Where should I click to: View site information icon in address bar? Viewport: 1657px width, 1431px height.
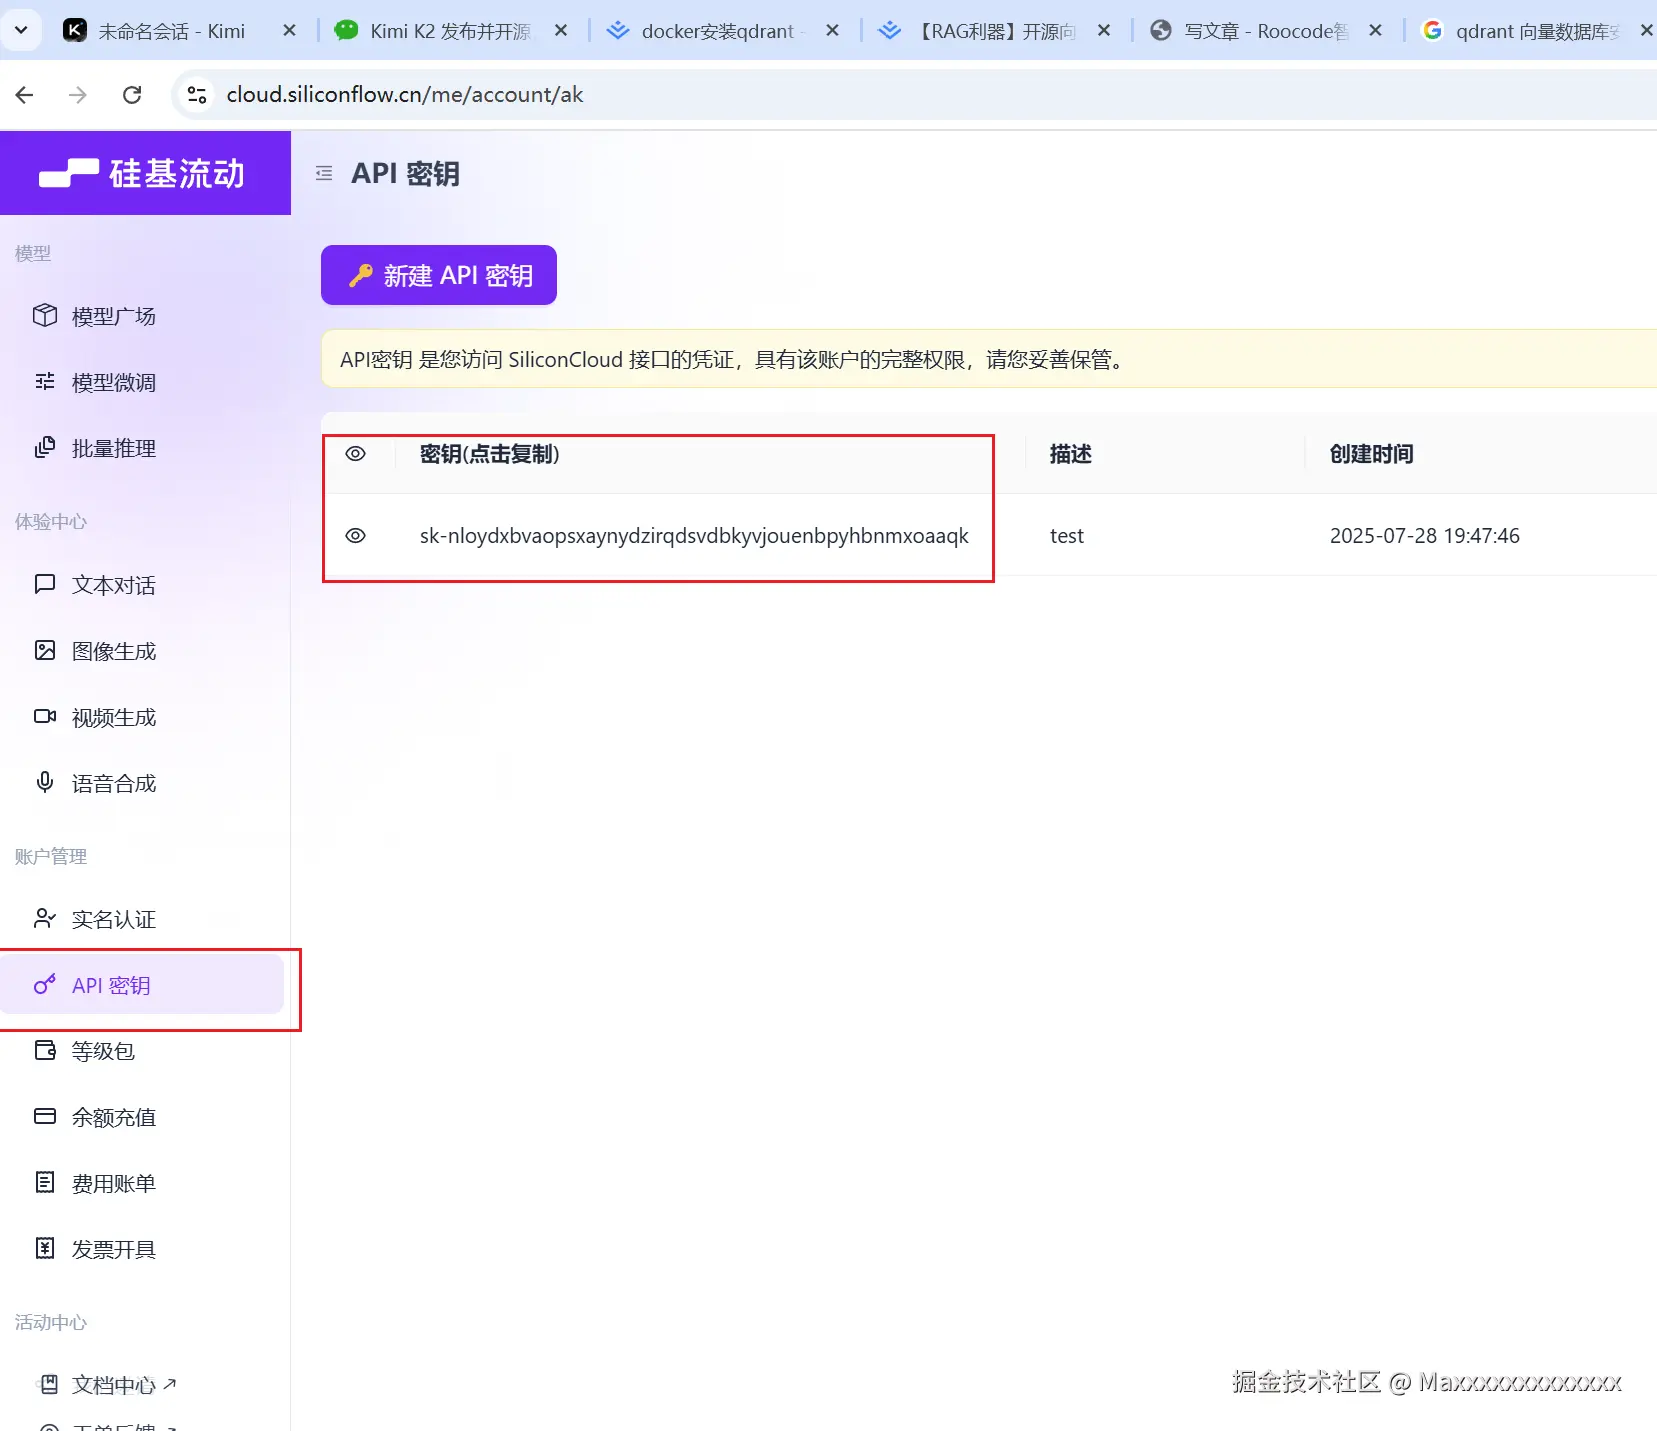[x=197, y=95]
